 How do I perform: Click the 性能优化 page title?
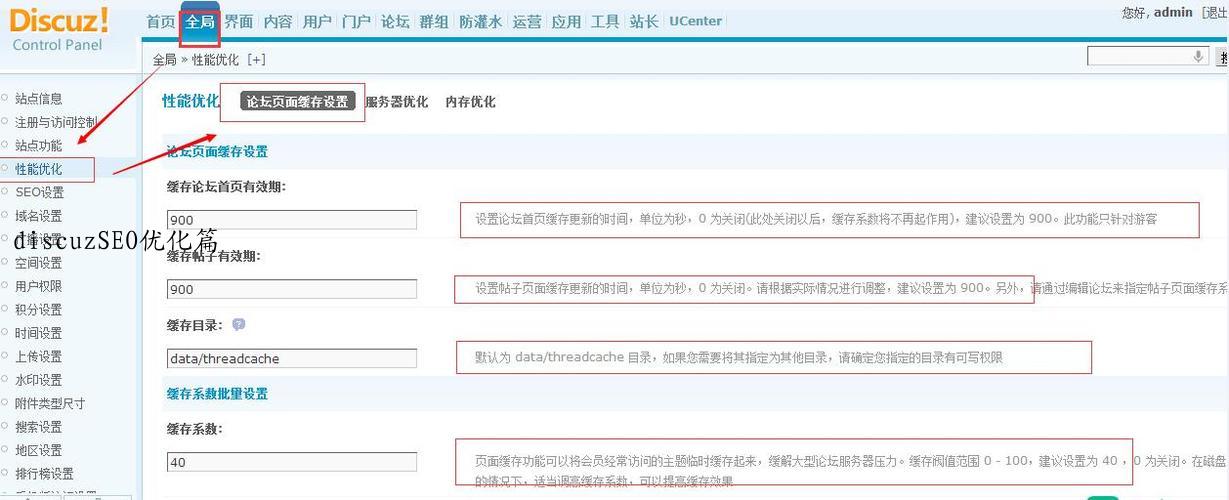[190, 101]
